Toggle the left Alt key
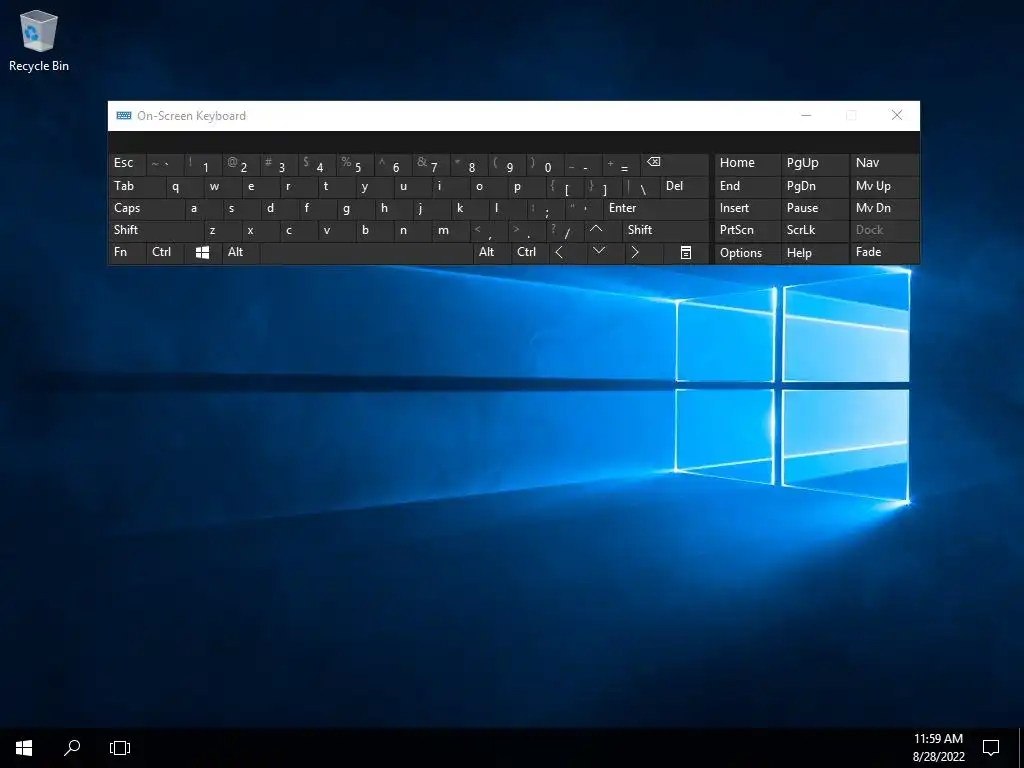1024x768 pixels. [241, 252]
